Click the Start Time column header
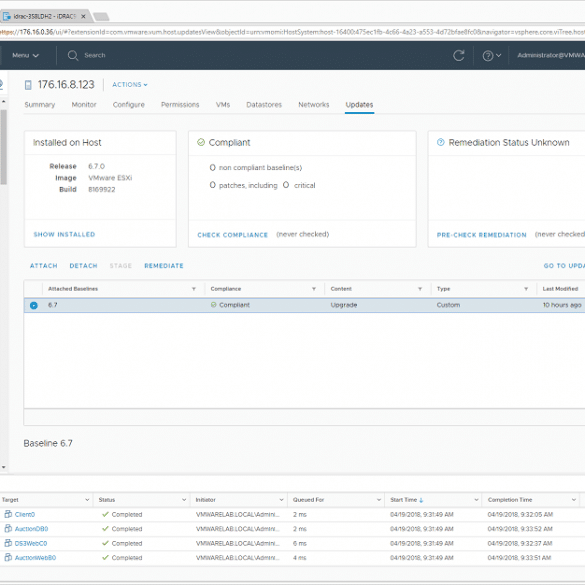 [403, 500]
